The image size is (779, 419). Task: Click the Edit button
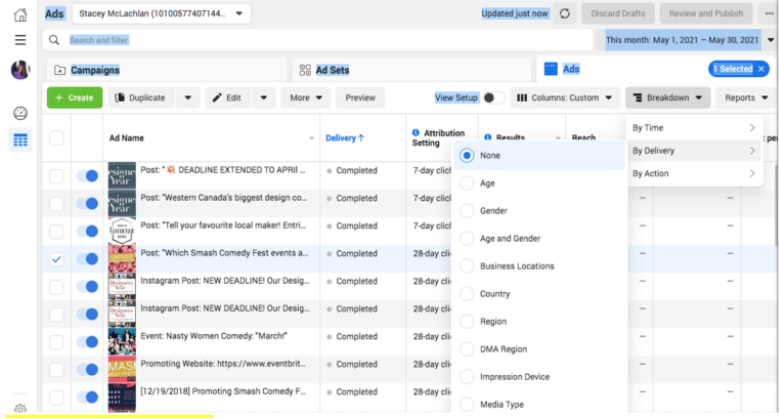[229, 98]
